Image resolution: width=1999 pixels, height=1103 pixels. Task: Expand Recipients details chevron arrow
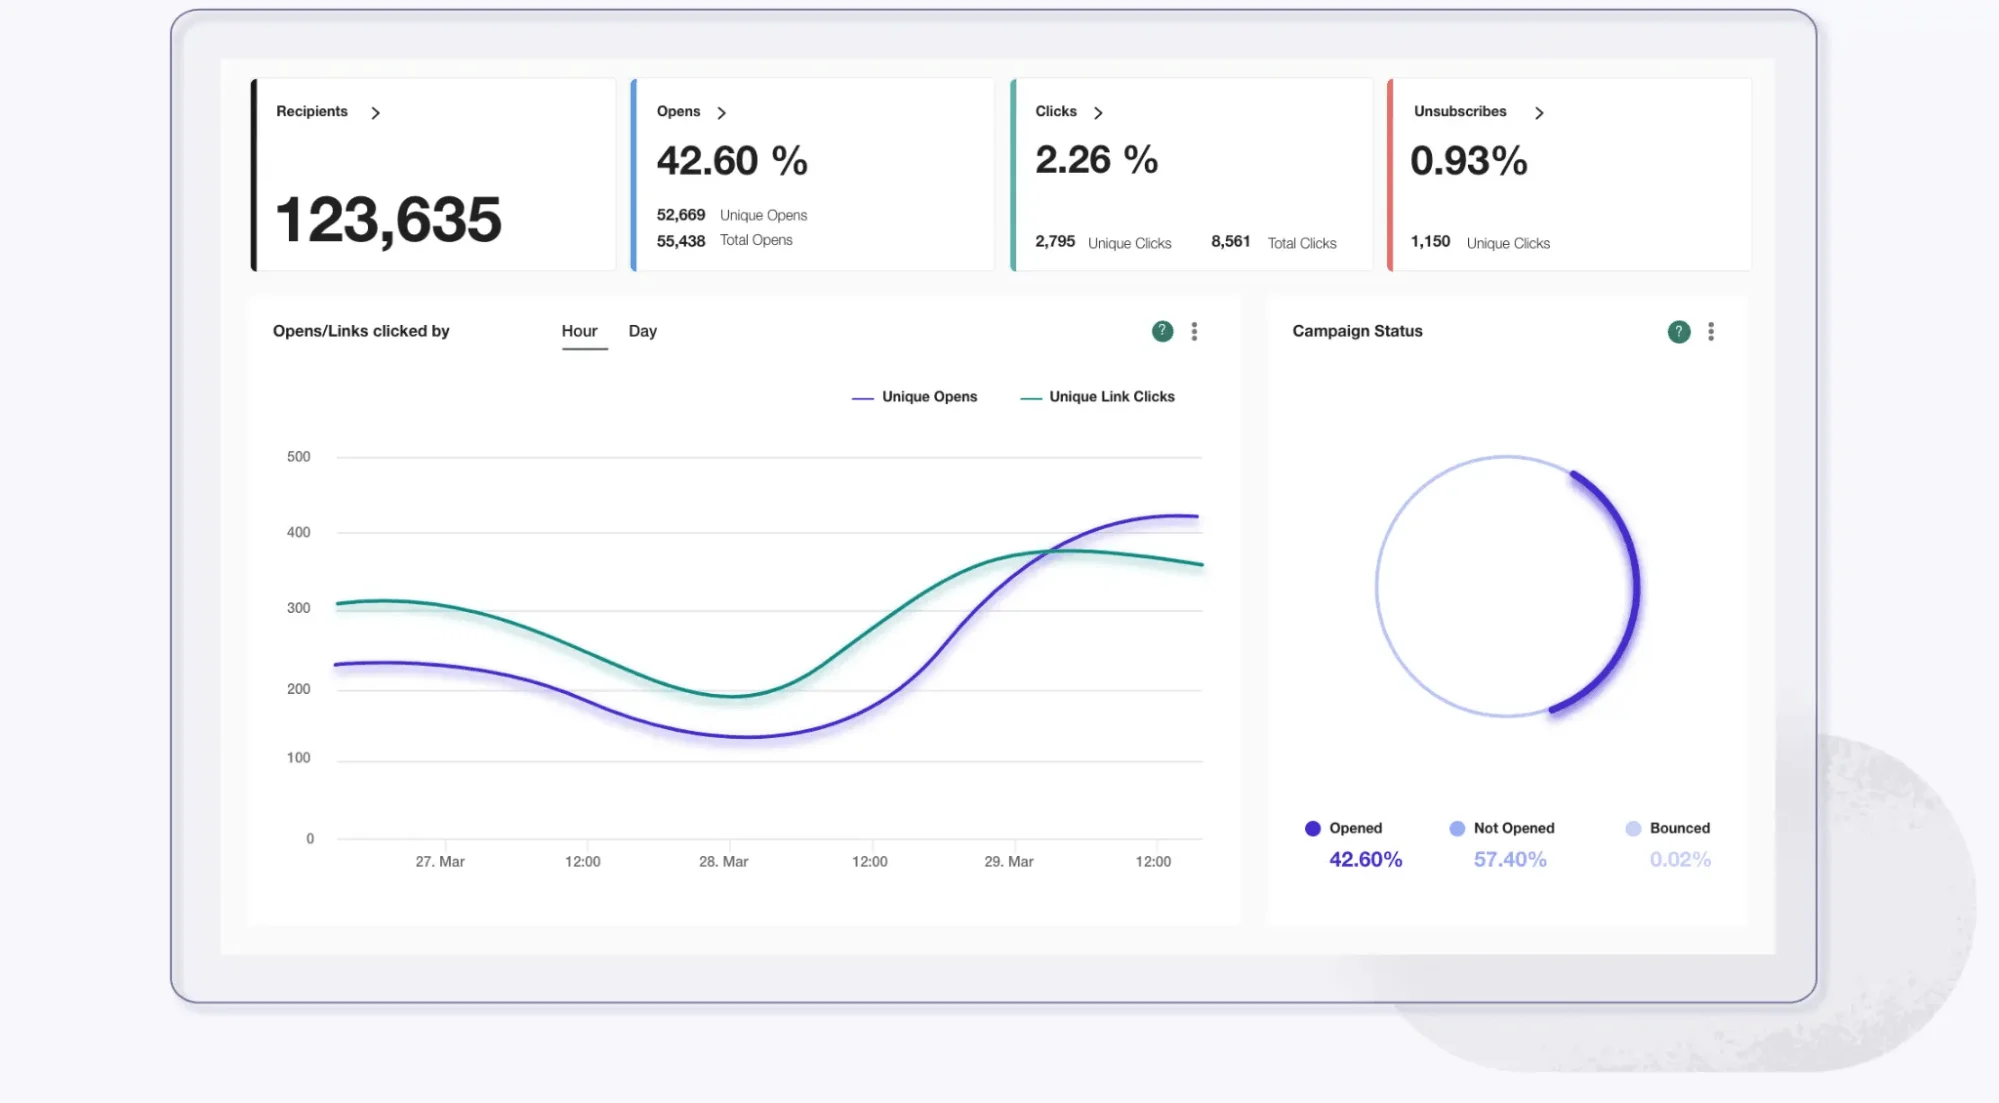pyautogui.click(x=375, y=113)
